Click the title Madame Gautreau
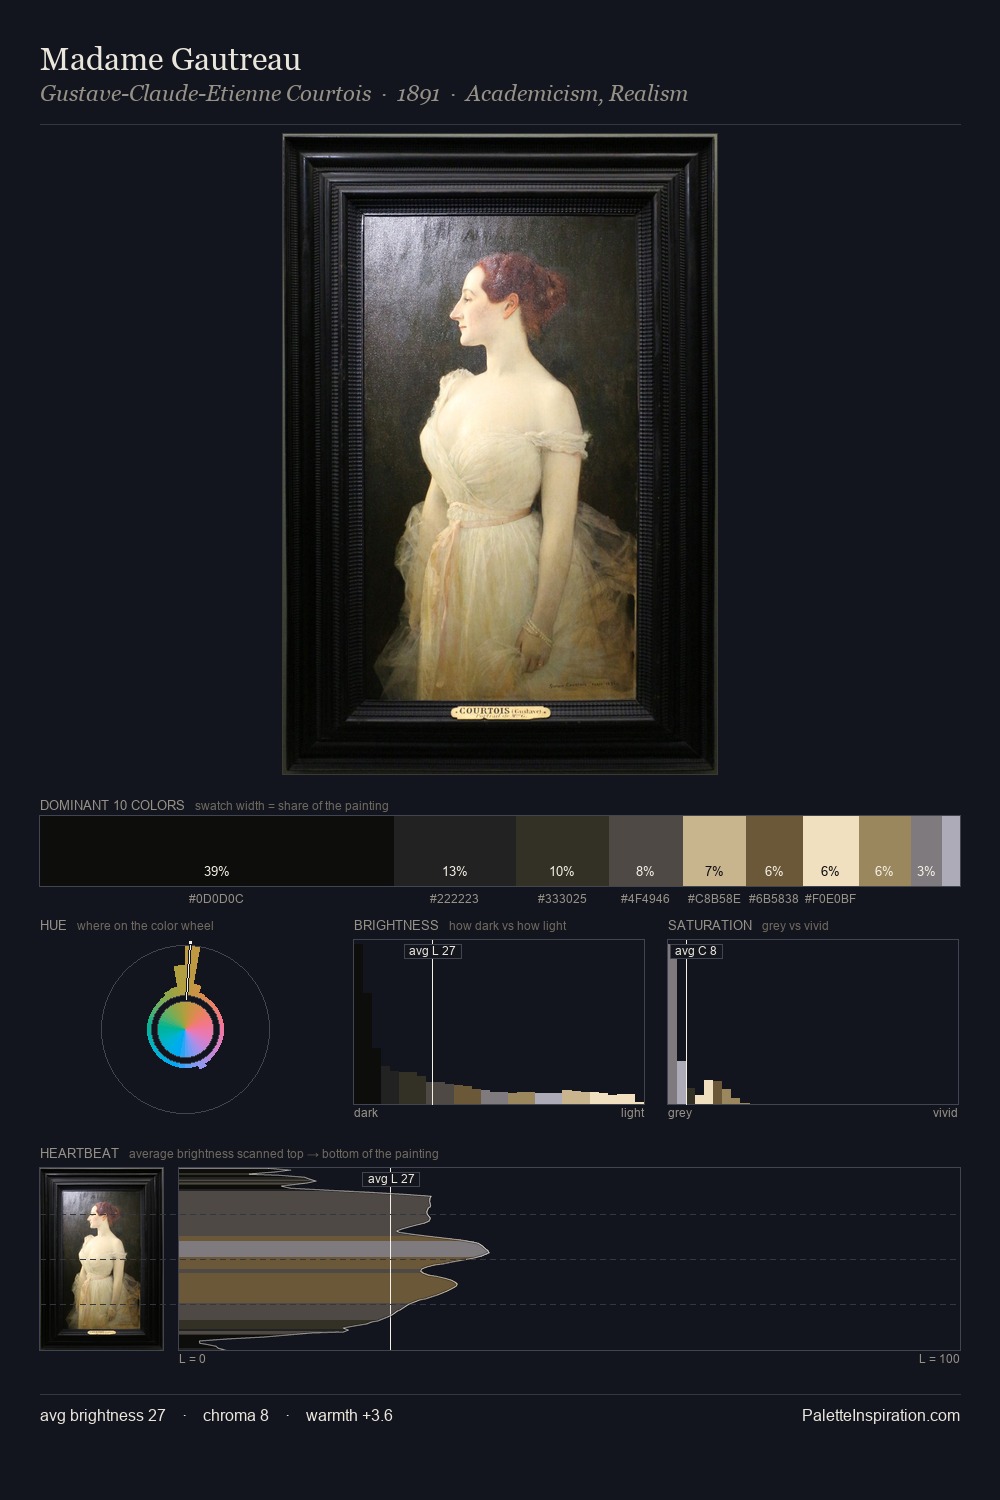Screen dimensions: 1000x1500 [x=170, y=59]
